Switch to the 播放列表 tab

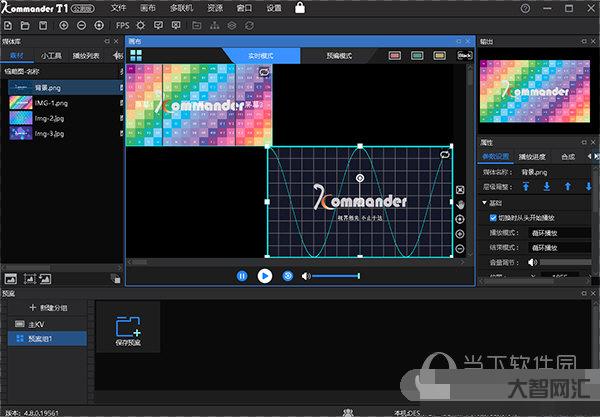tap(86, 56)
